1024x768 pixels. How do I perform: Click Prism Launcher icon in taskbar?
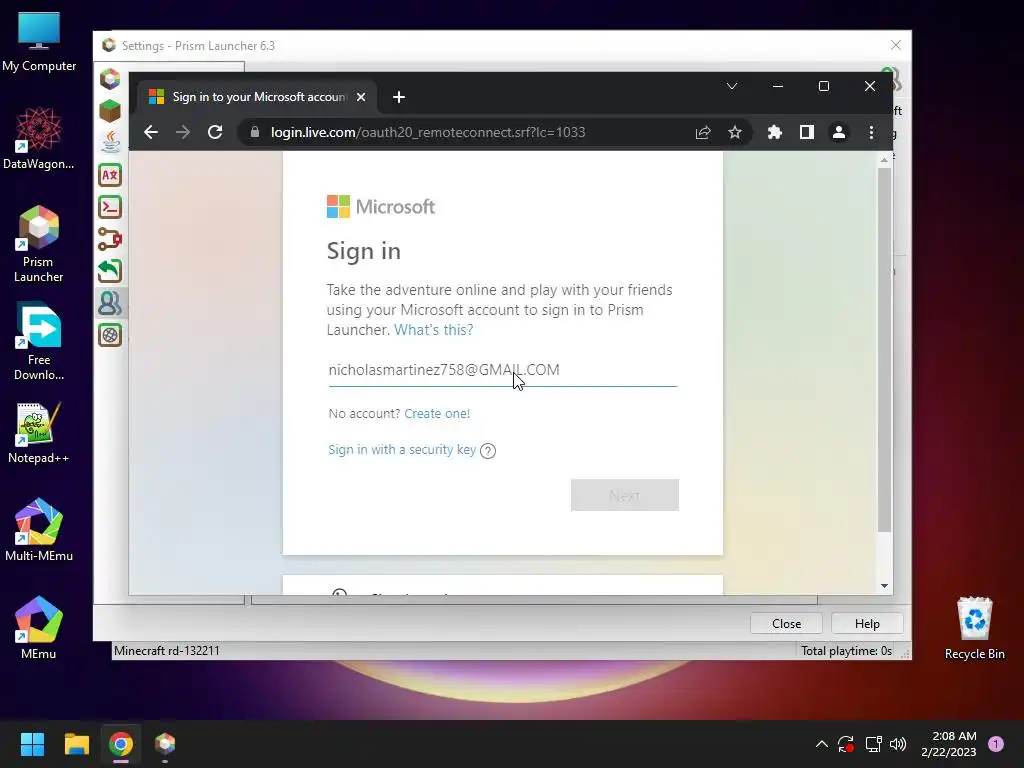point(165,744)
